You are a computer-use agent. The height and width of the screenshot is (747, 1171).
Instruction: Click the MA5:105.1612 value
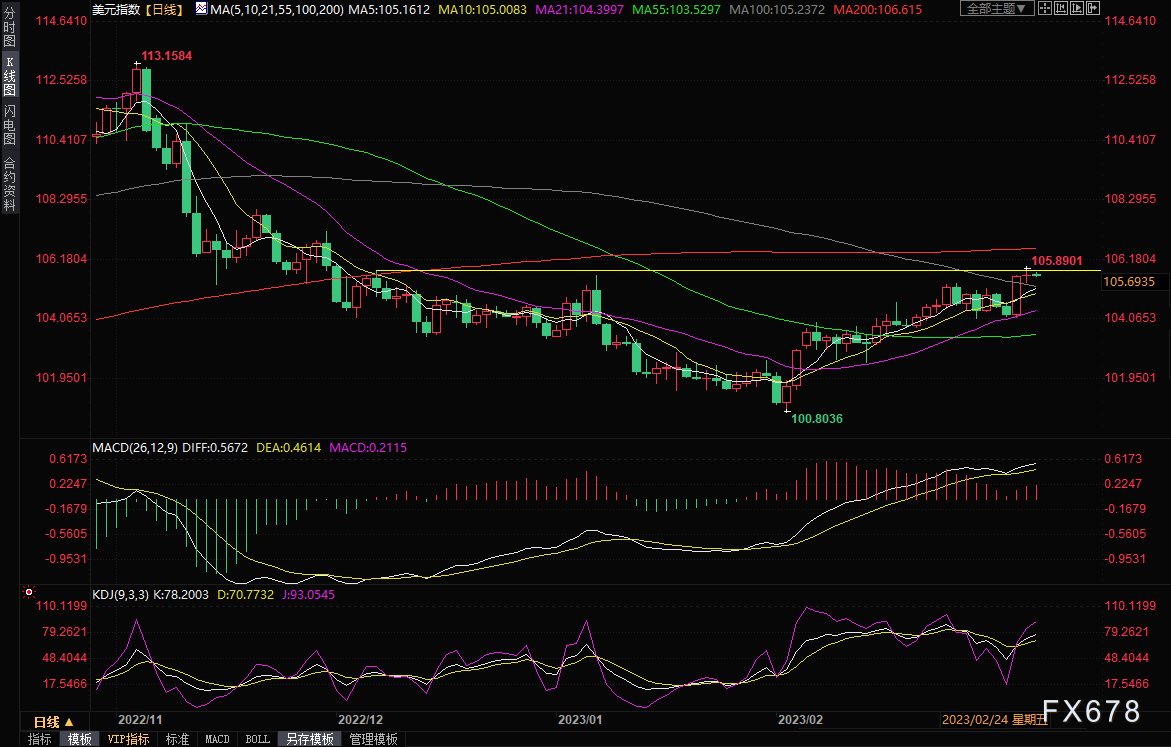[x=389, y=10]
